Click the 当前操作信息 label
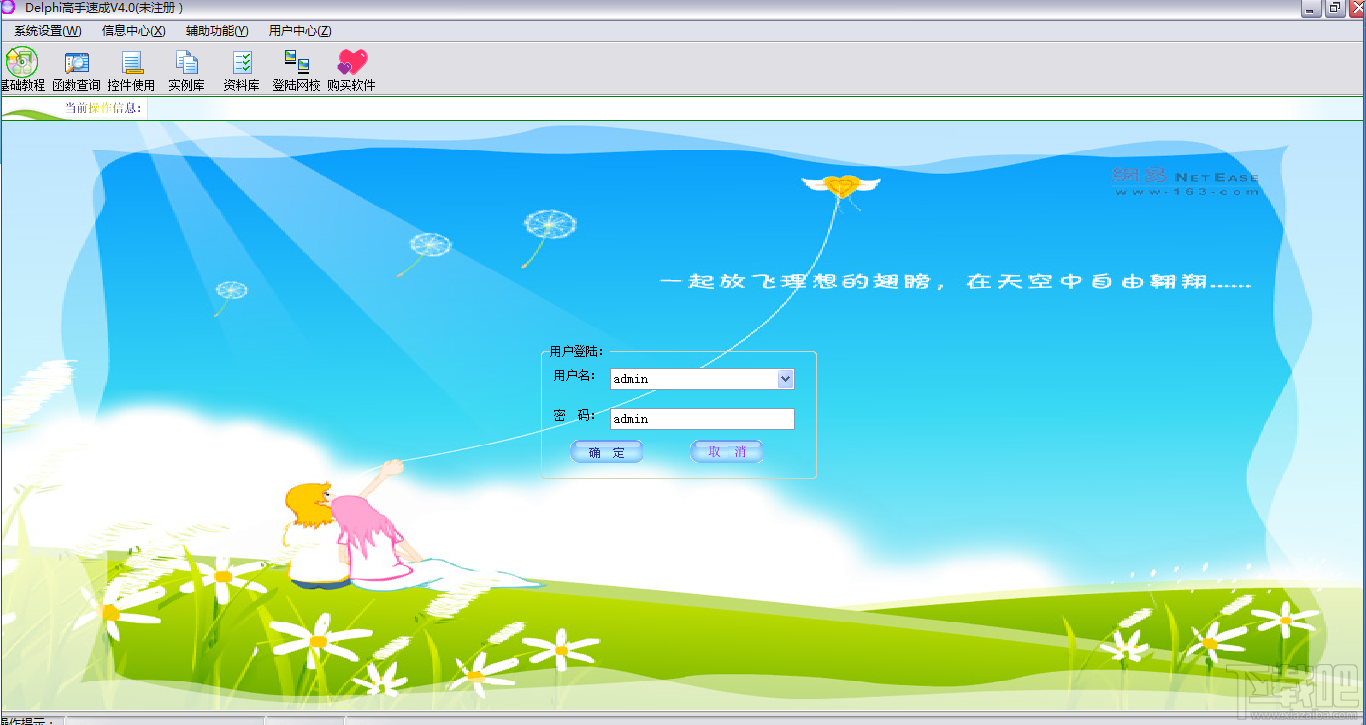Viewport: 1366px width, 725px height. [x=104, y=108]
